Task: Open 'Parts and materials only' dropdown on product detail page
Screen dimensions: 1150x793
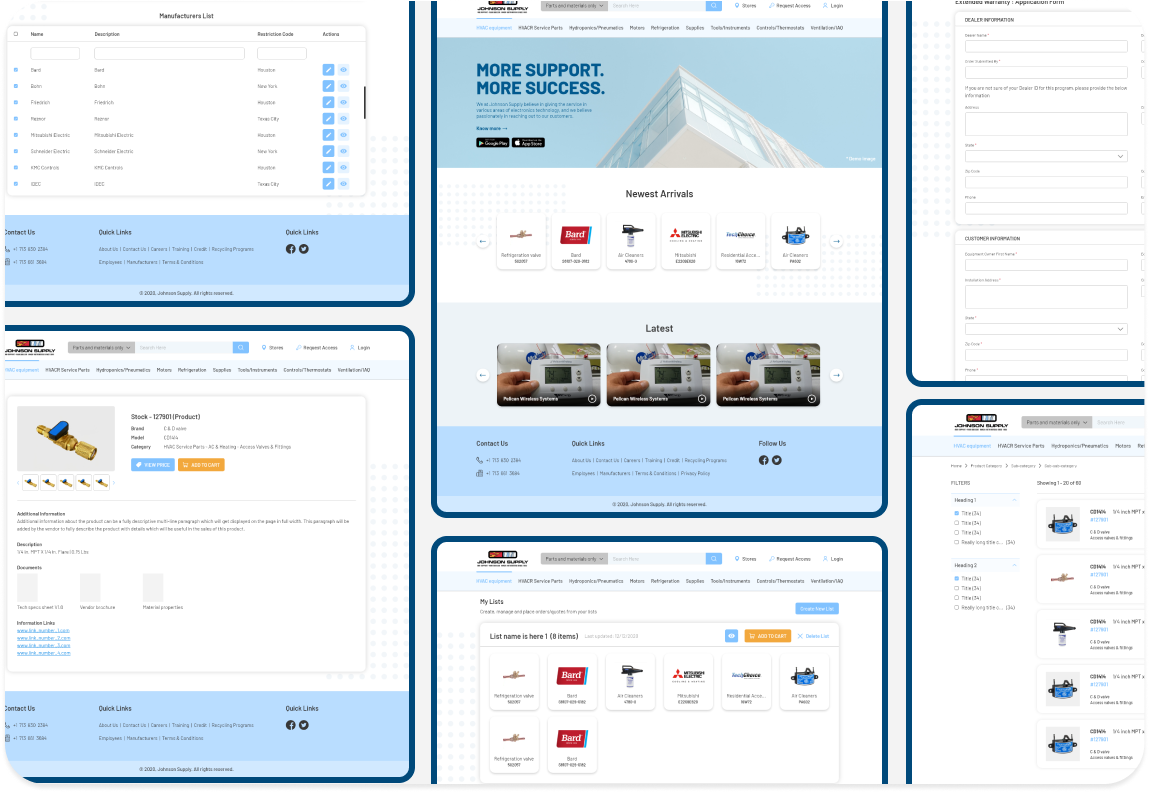Action: [101, 348]
